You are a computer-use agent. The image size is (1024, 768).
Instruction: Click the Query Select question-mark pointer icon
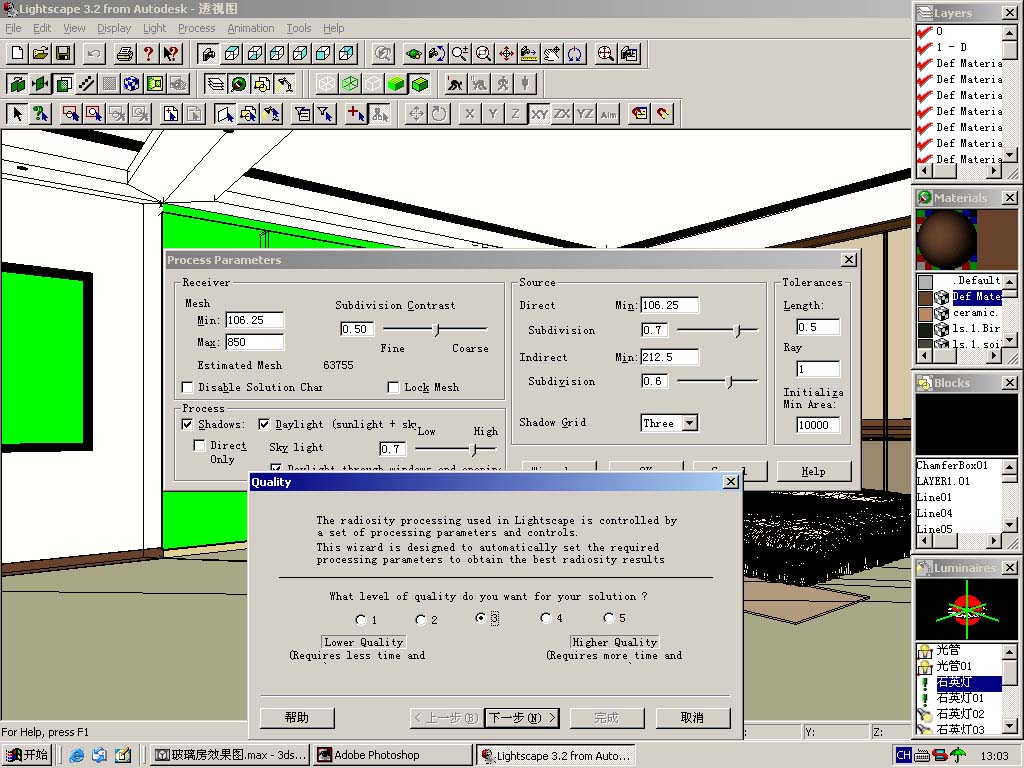40,114
